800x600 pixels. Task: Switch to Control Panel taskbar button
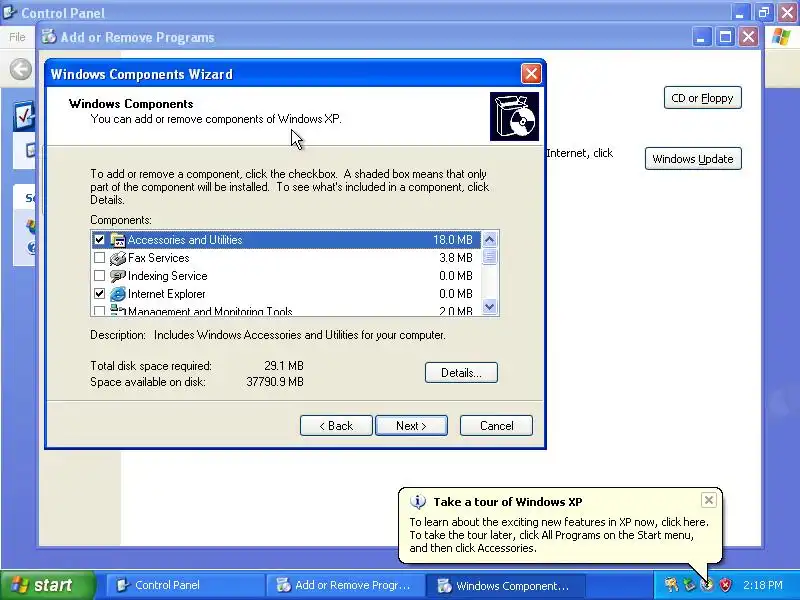click(185, 585)
